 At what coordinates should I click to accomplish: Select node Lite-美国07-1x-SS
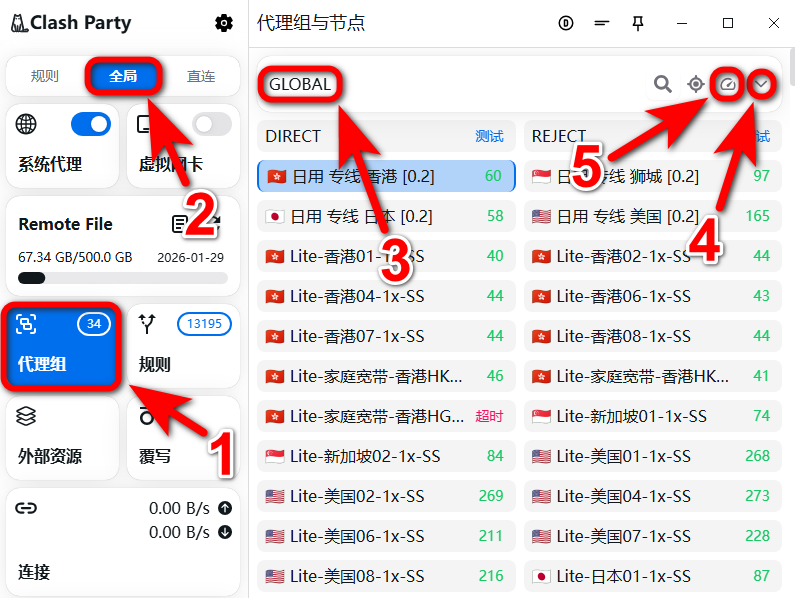point(653,537)
